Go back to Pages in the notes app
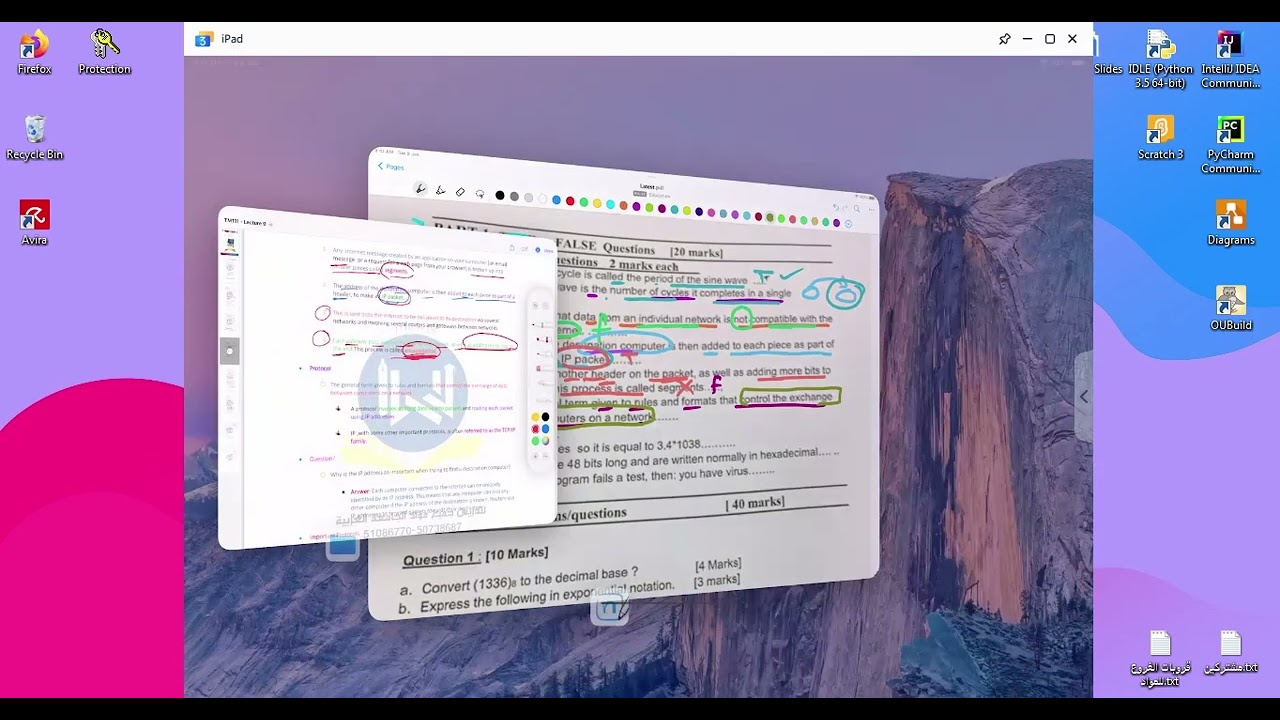The image size is (1280, 720). click(391, 166)
